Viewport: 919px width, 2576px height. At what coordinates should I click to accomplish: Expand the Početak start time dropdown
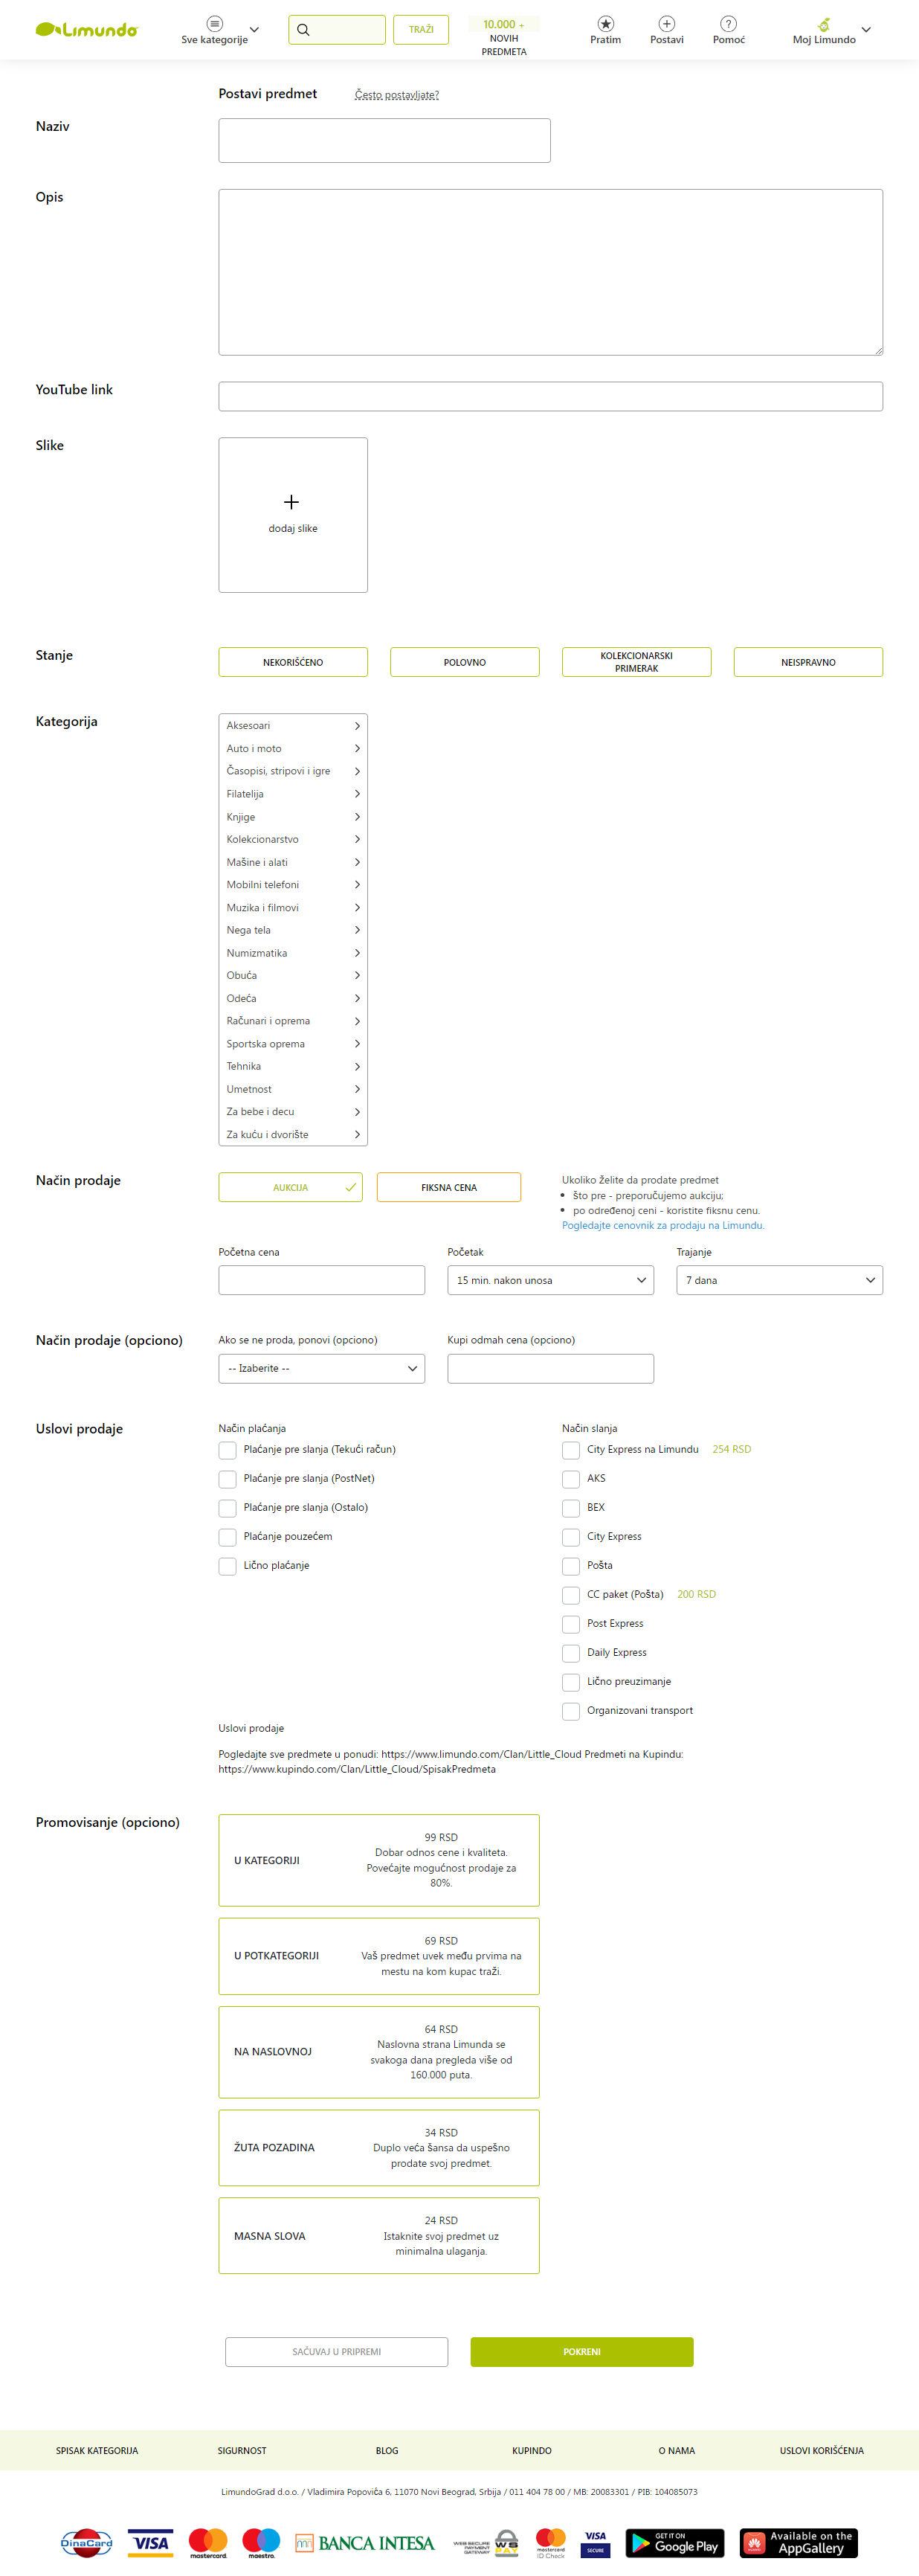(x=550, y=1280)
